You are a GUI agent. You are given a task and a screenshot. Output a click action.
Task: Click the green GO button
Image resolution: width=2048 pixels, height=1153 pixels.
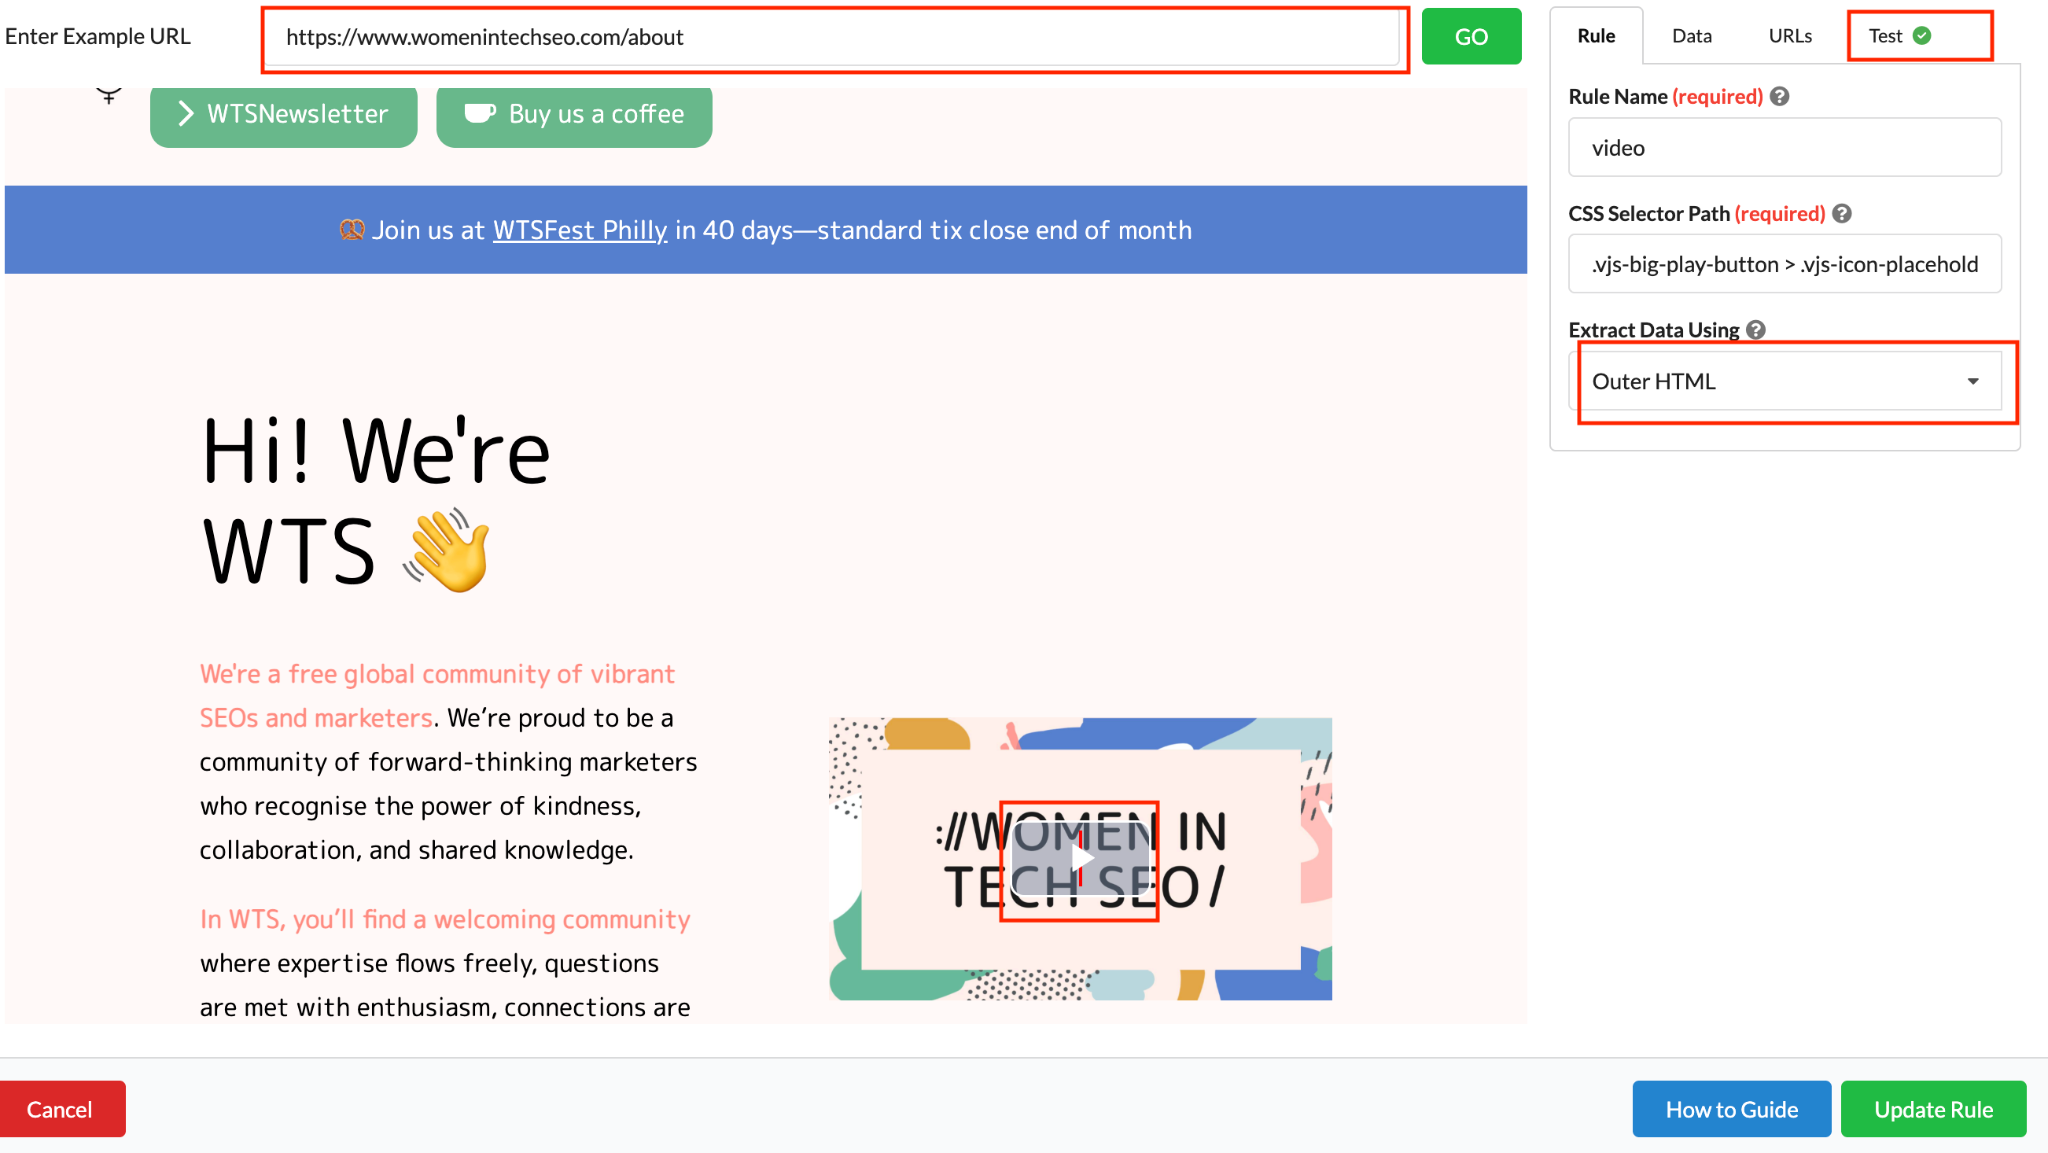pyautogui.click(x=1471, y=36)
